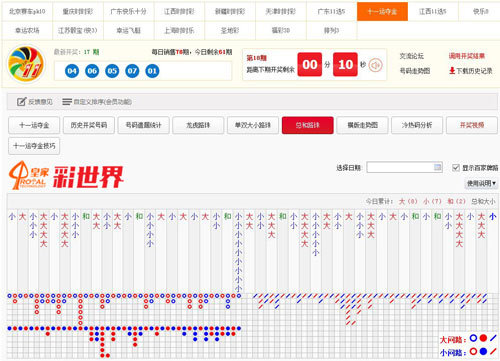Select the 天津时时彩 tab

[281, 11]
